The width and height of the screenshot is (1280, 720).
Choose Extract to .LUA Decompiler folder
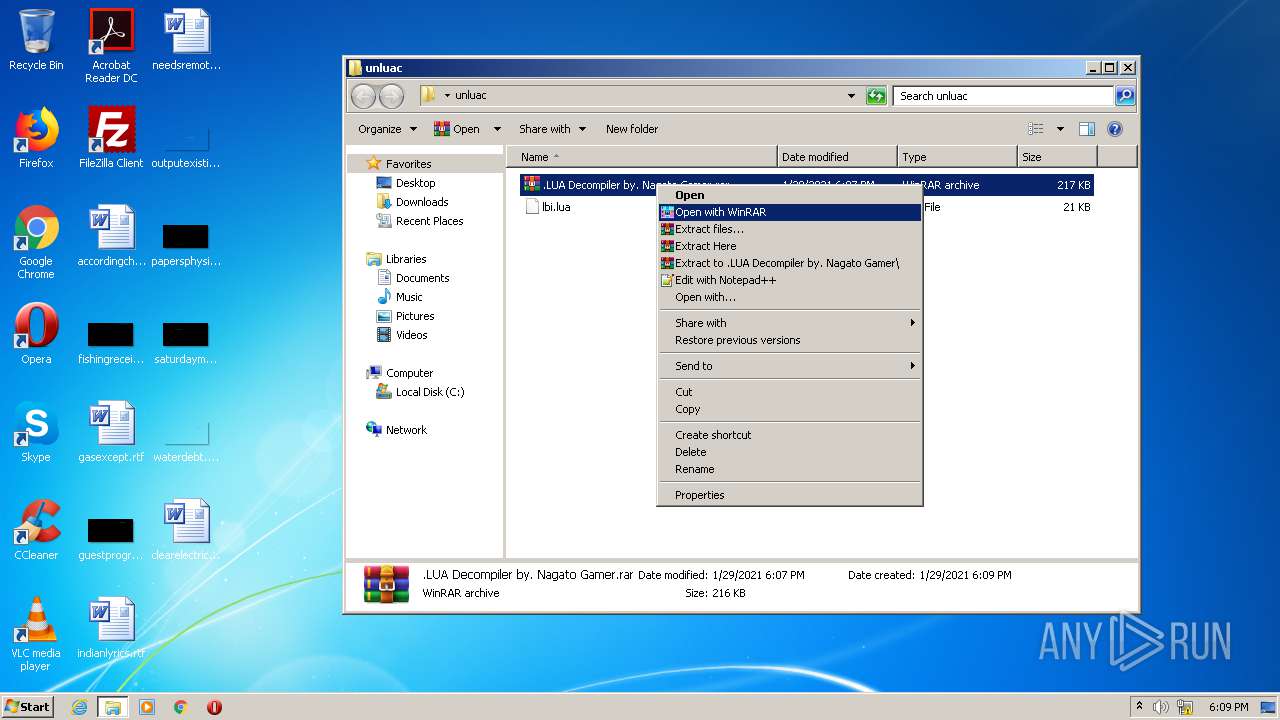coord(789,263)
